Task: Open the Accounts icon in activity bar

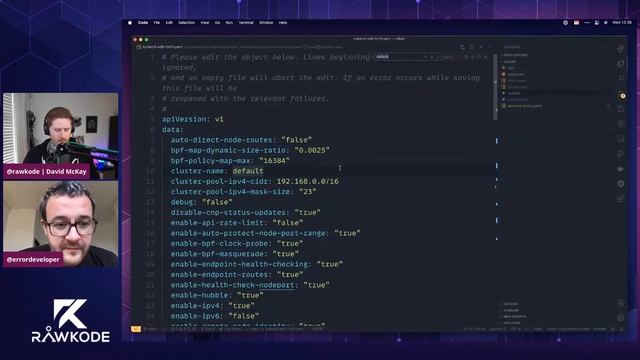Action: pos(621,303)
